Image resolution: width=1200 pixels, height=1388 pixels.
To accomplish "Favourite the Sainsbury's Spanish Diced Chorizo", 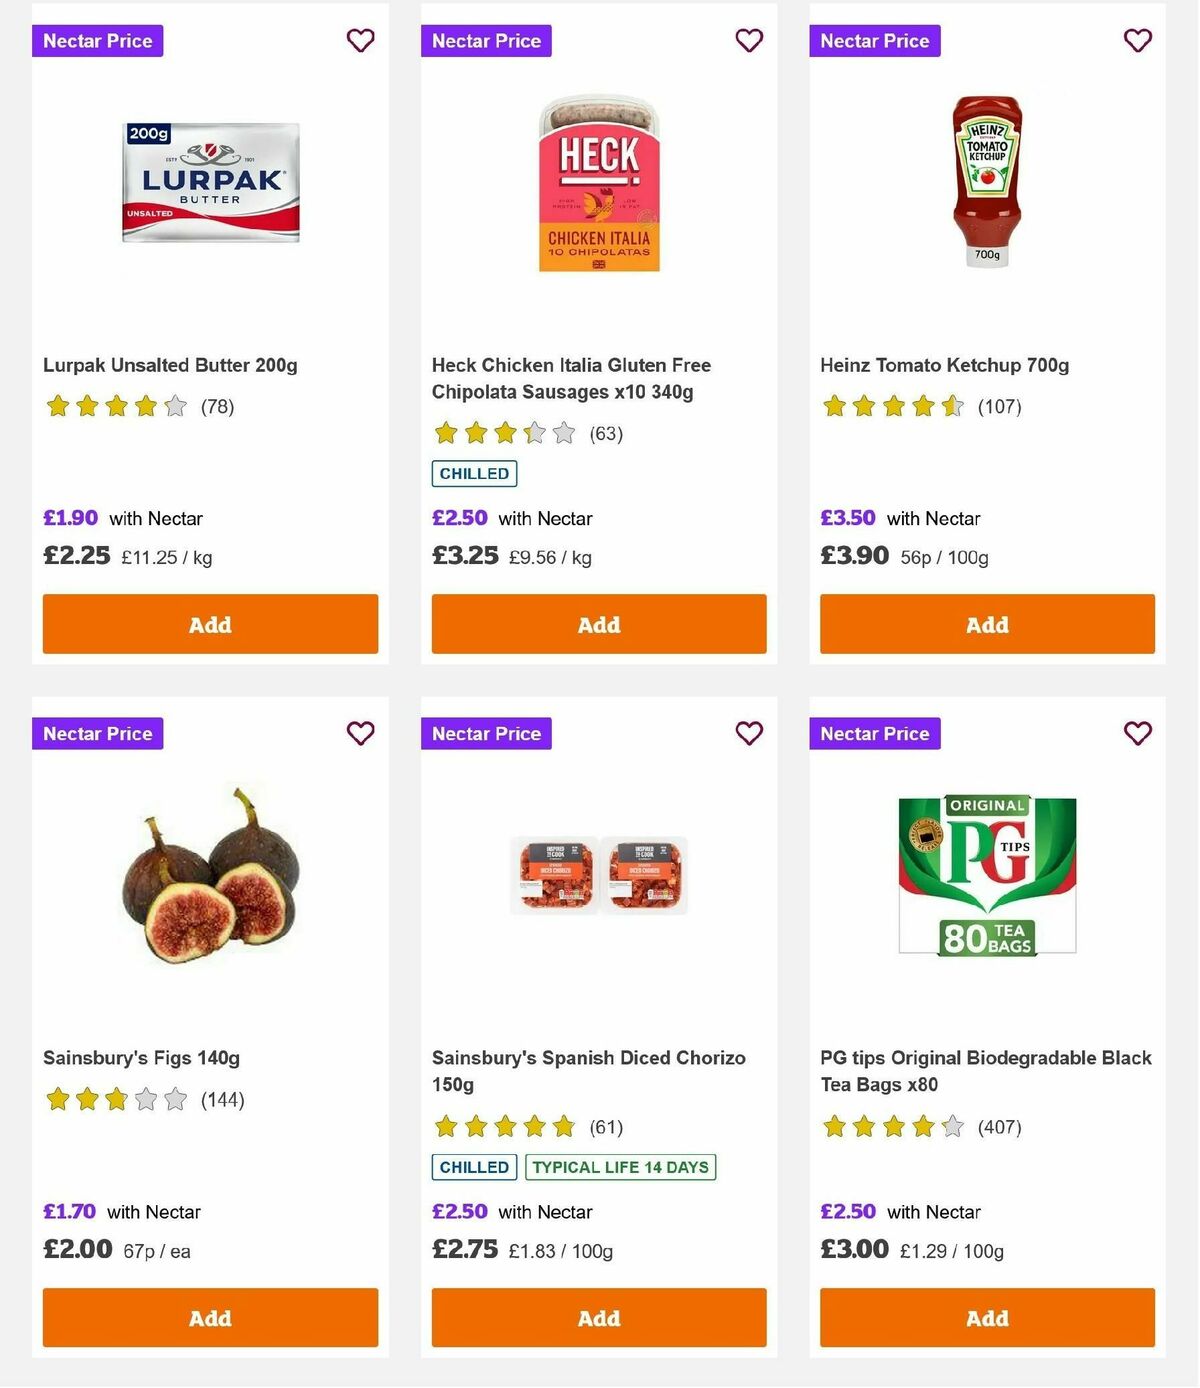I will (749, 733).
